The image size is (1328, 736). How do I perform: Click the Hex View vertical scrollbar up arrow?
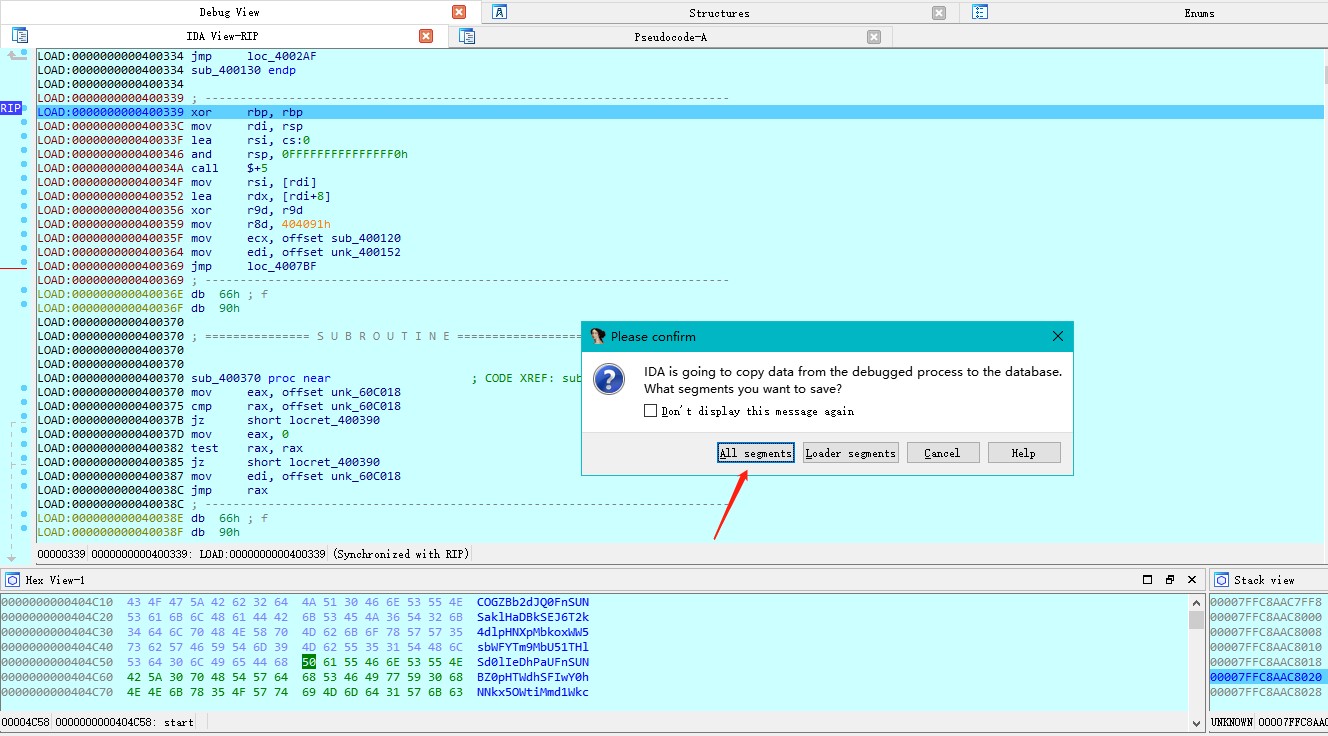point(1196,603)
